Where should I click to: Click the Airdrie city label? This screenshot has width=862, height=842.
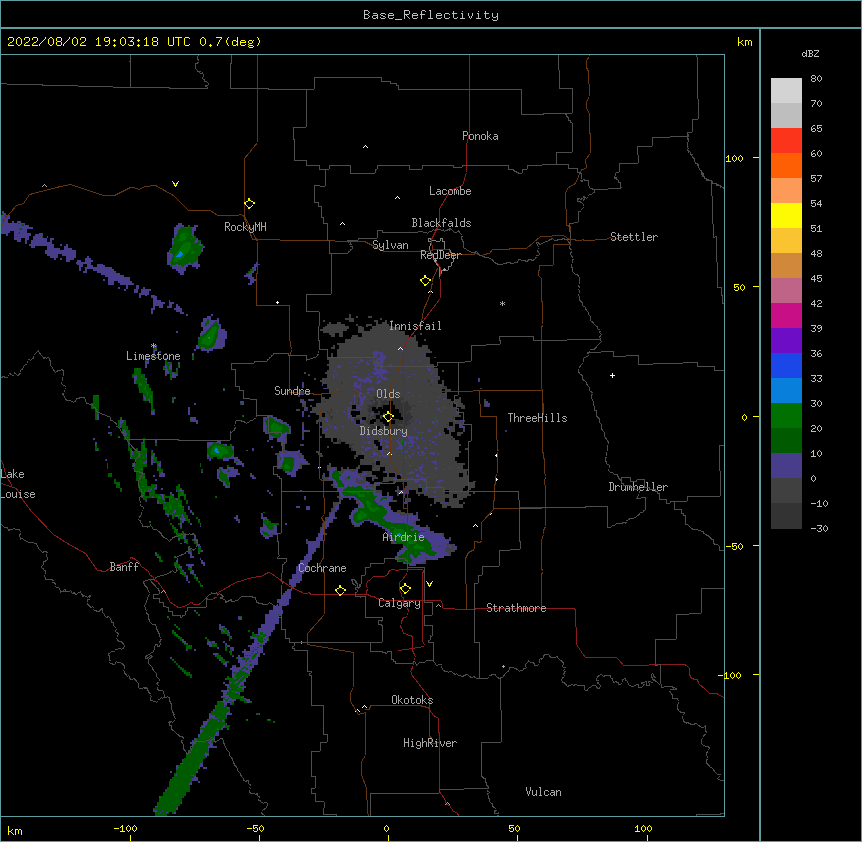click(404, 537)
